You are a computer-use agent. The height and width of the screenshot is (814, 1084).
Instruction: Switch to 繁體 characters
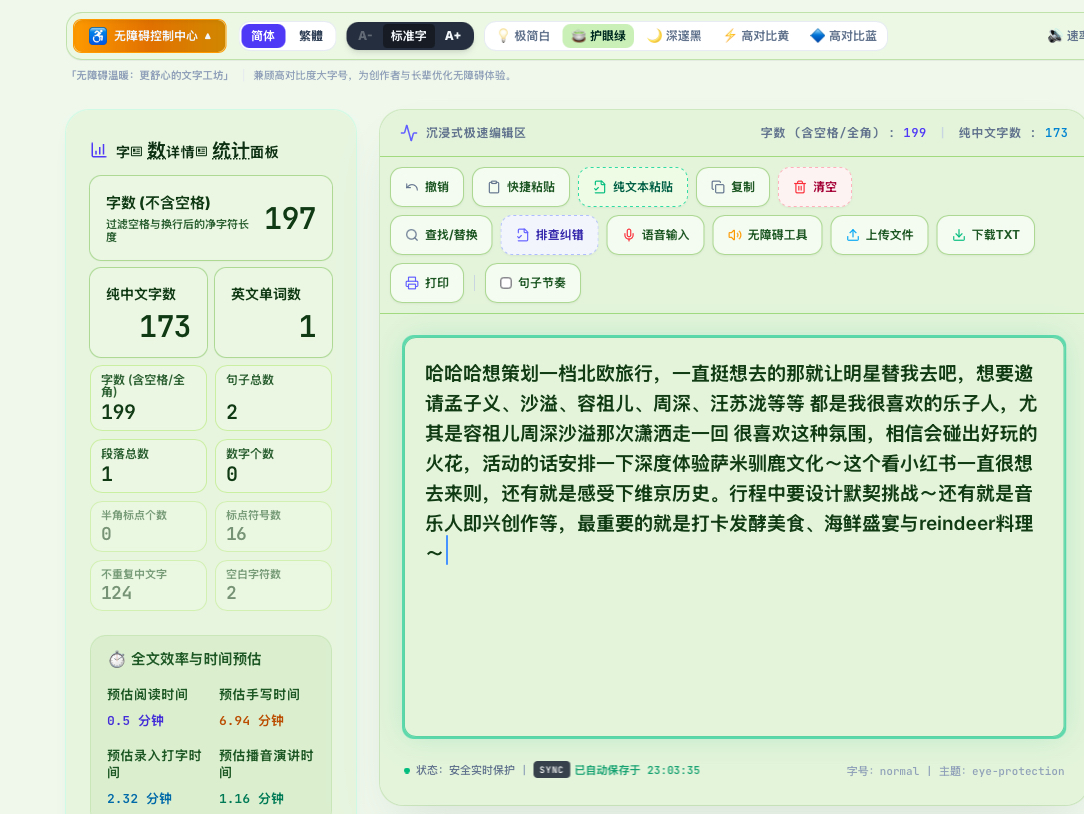click(310, 36)
